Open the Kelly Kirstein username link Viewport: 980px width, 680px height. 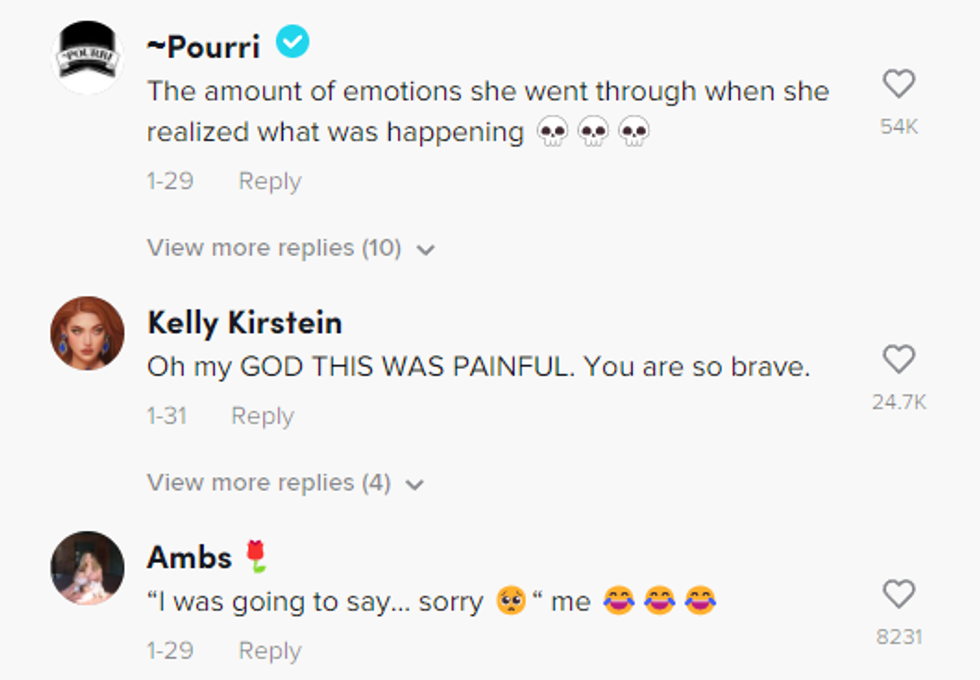pos(244,322)
